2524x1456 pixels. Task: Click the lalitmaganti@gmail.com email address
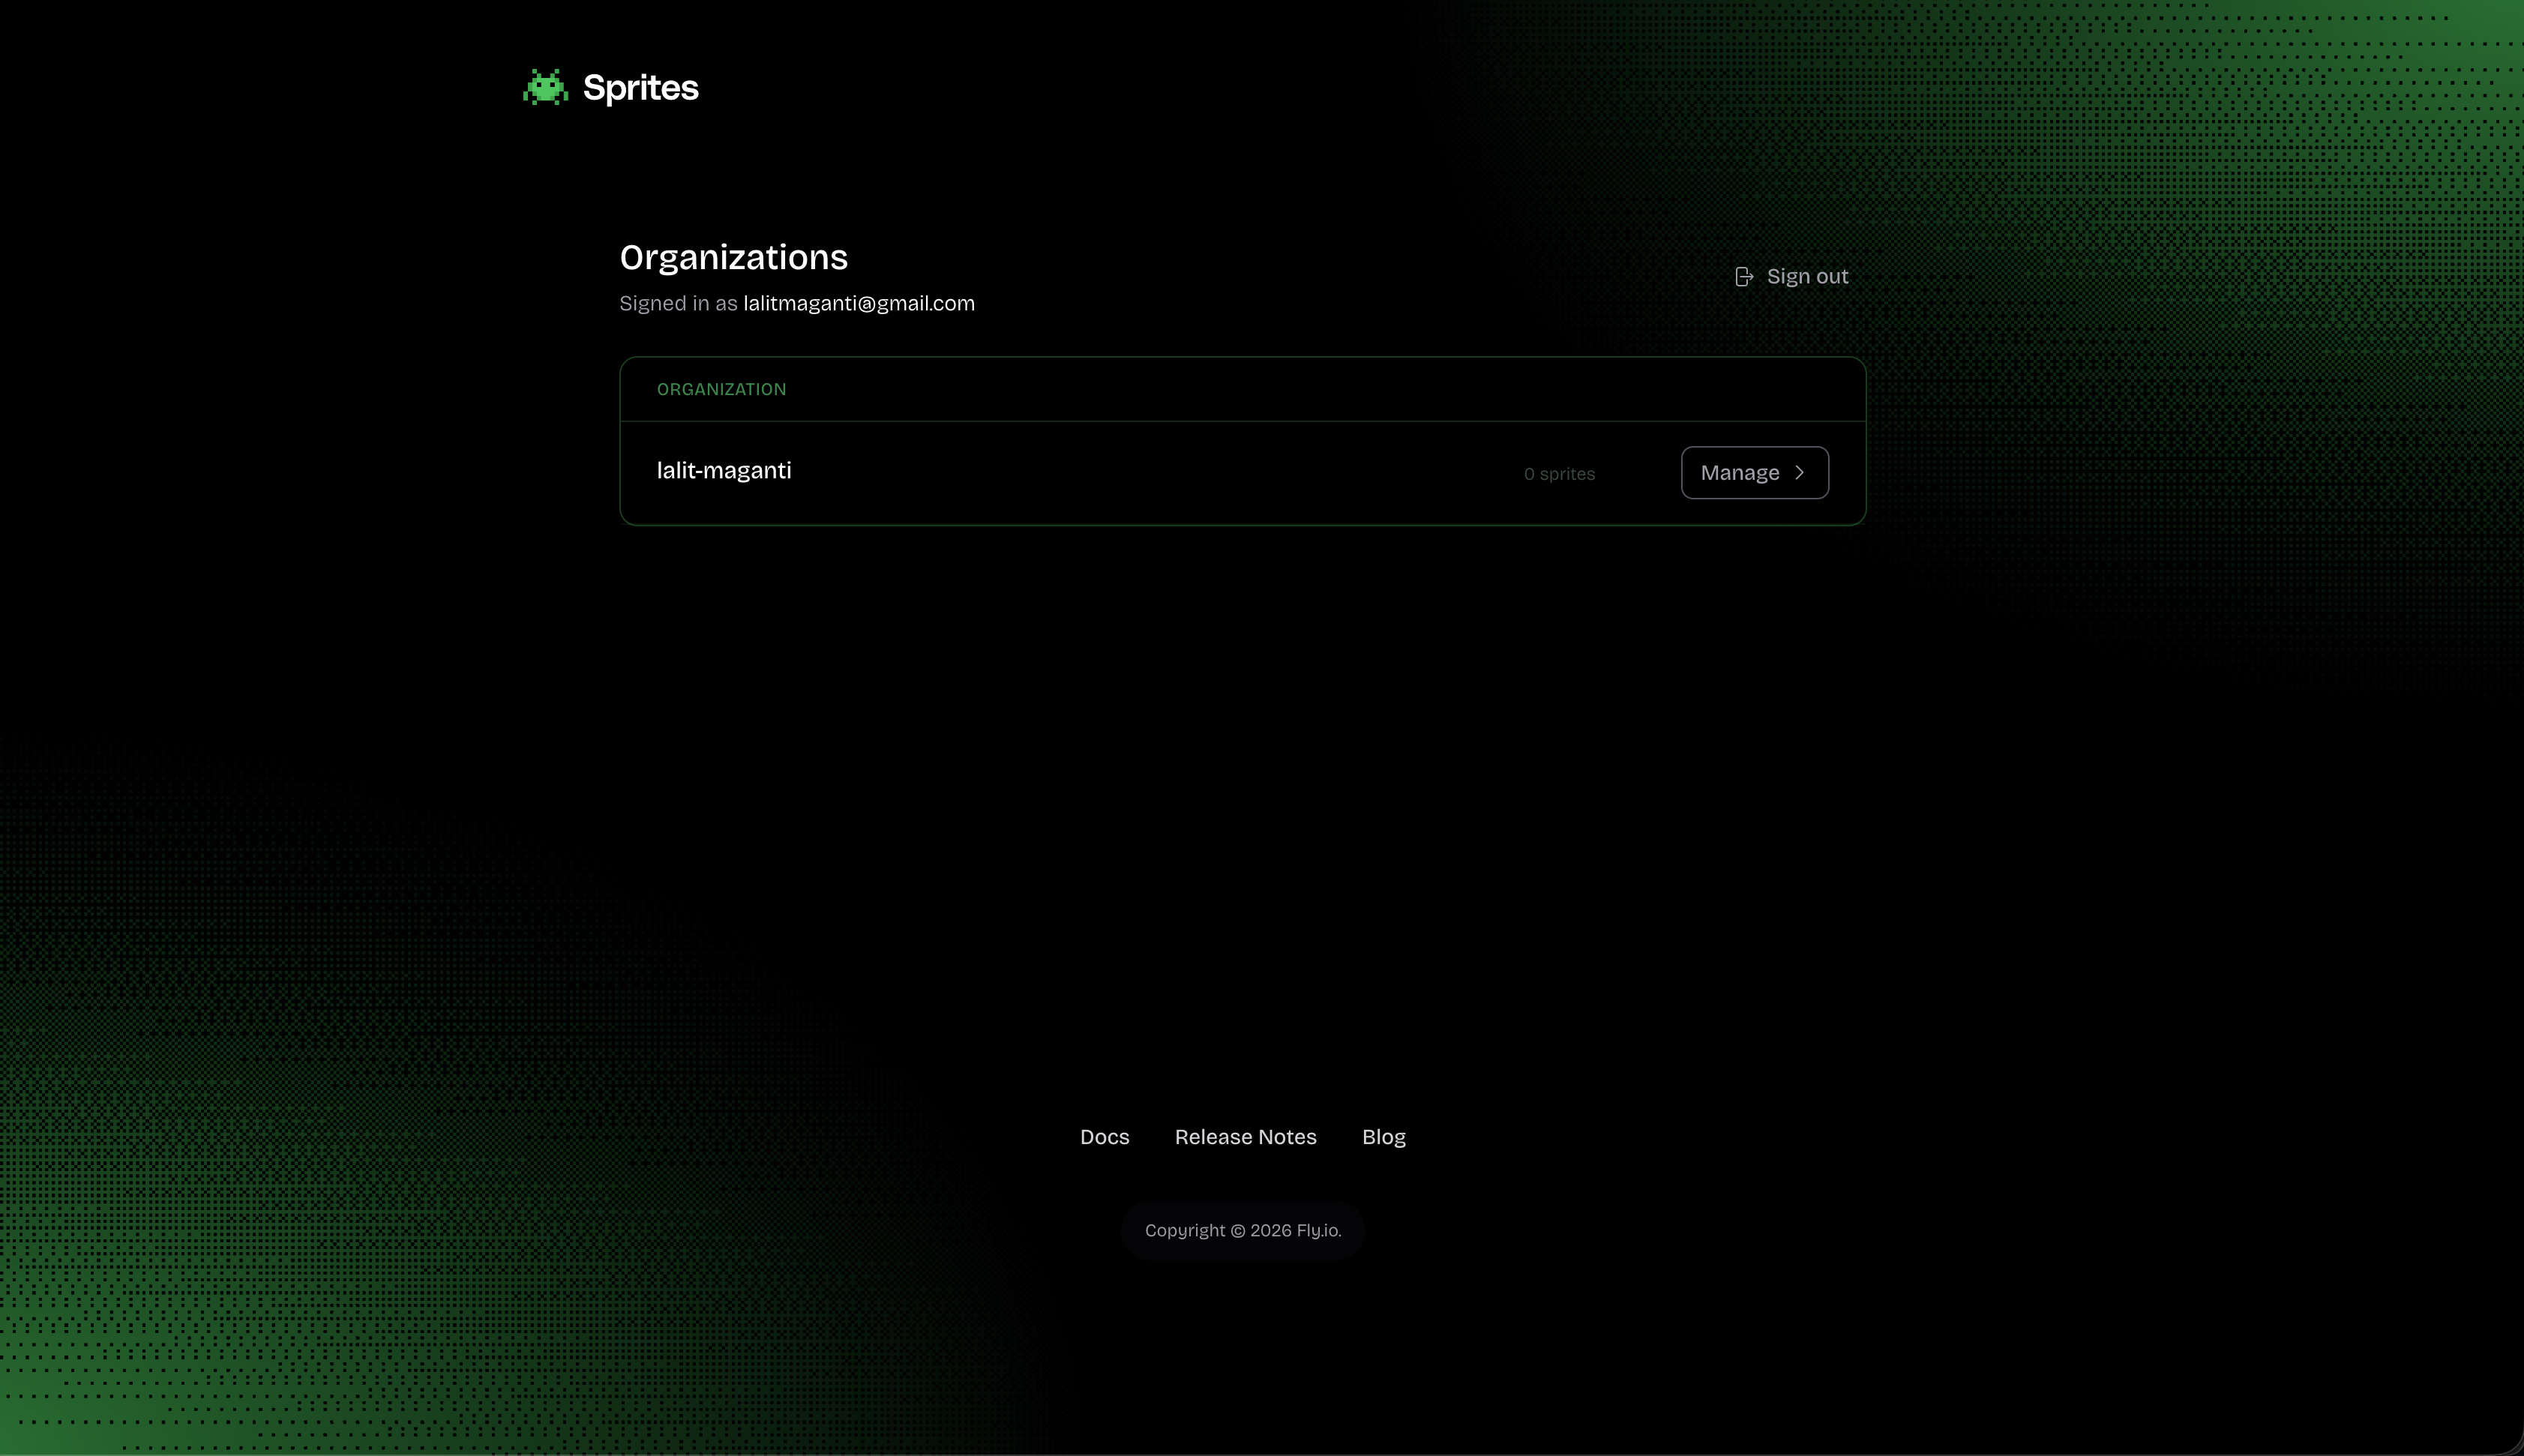tap(858, 304)
